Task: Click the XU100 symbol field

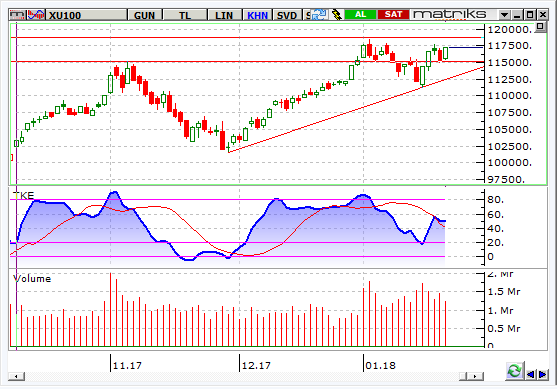Action: [87, 15]
